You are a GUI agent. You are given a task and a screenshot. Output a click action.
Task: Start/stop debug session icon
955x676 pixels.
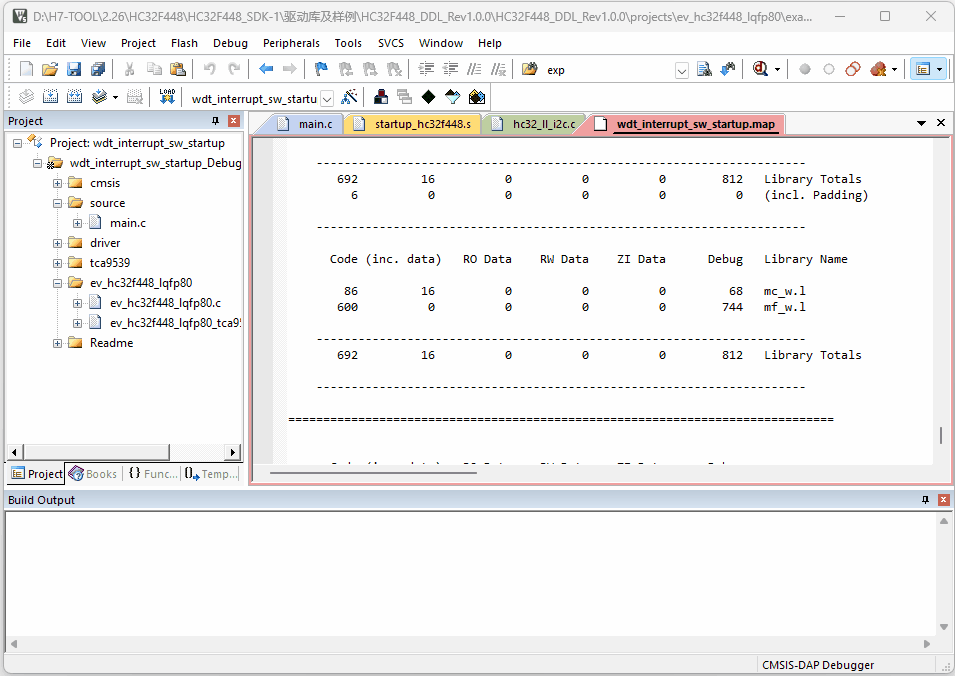[759, 69]
